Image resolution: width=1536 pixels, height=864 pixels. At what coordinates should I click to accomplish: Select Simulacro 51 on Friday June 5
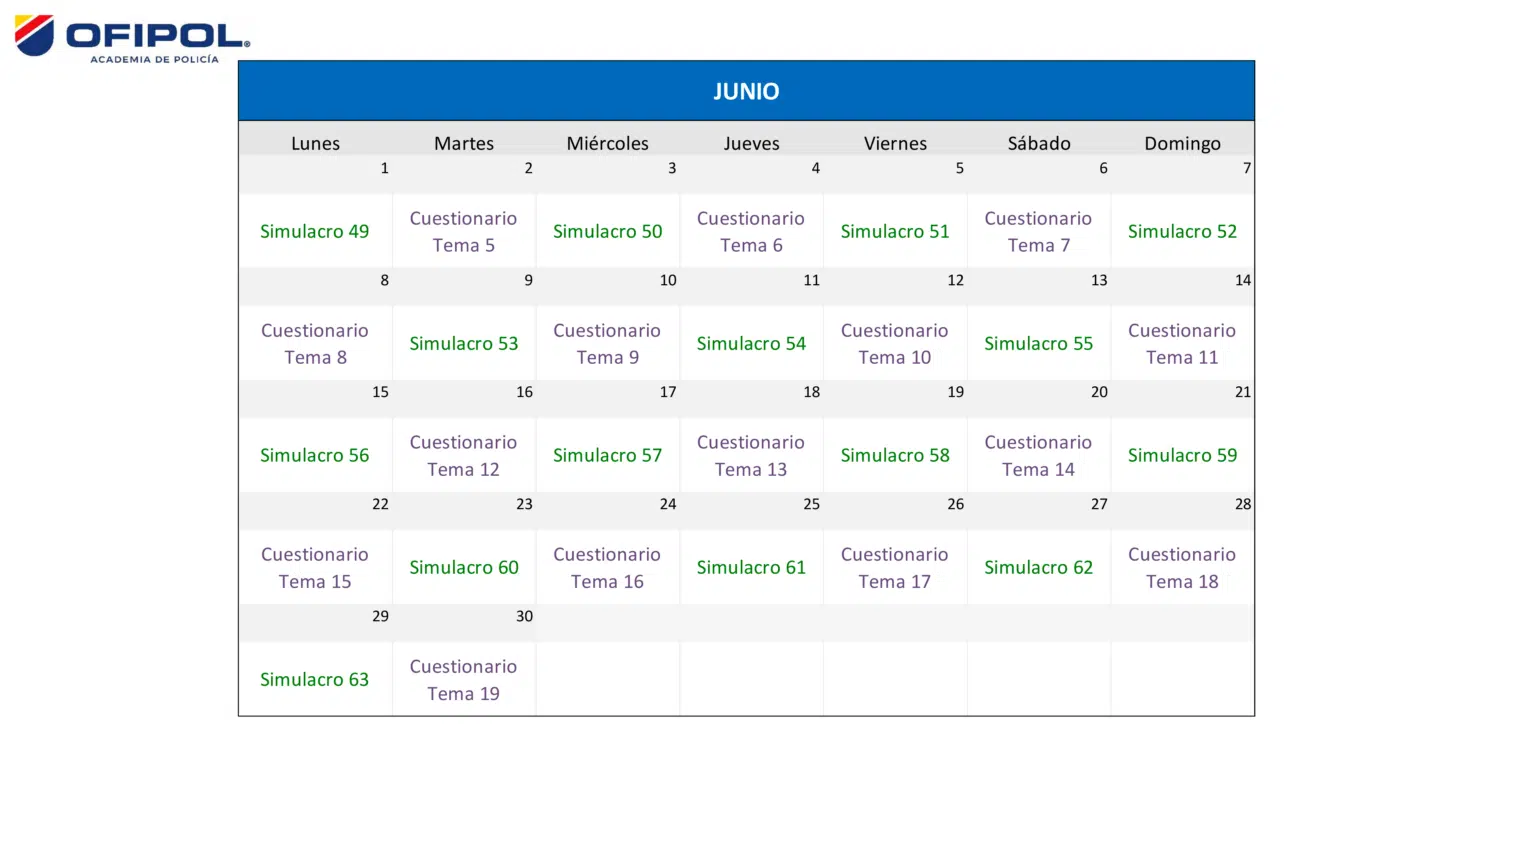tap(895, 231)
